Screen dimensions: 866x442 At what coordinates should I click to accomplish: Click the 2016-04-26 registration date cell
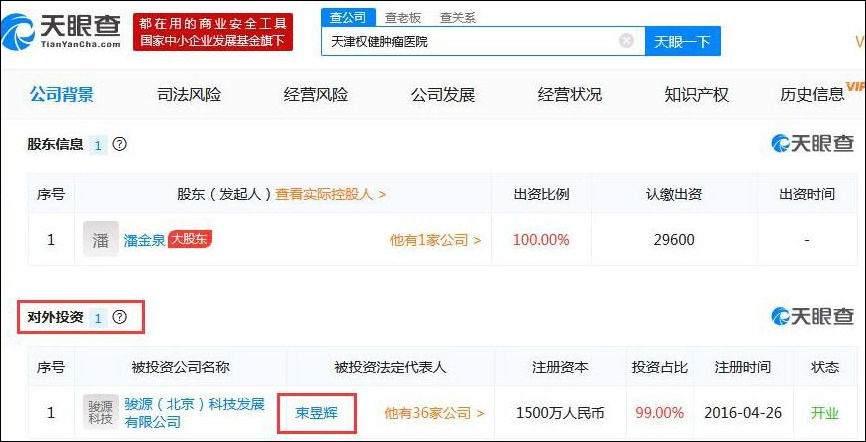pos(743,413)
